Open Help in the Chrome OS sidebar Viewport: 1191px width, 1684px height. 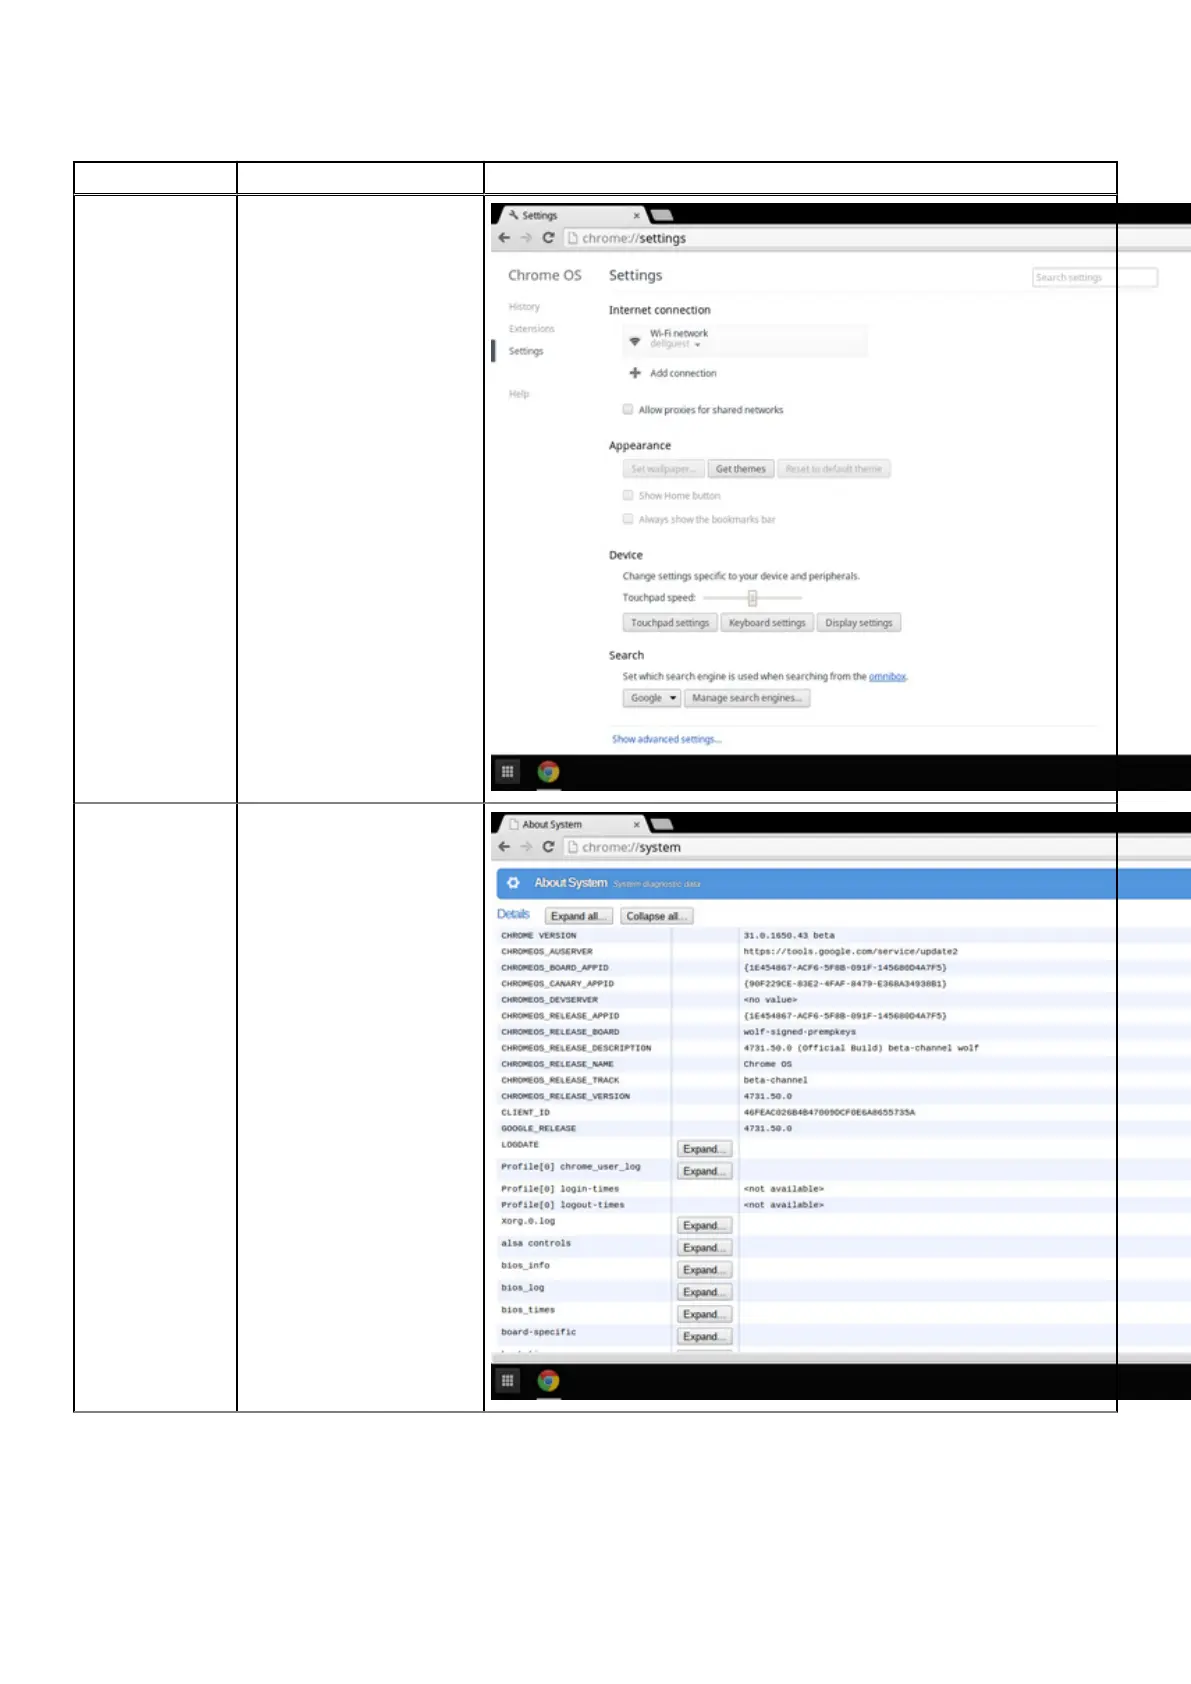click(518, 394)
